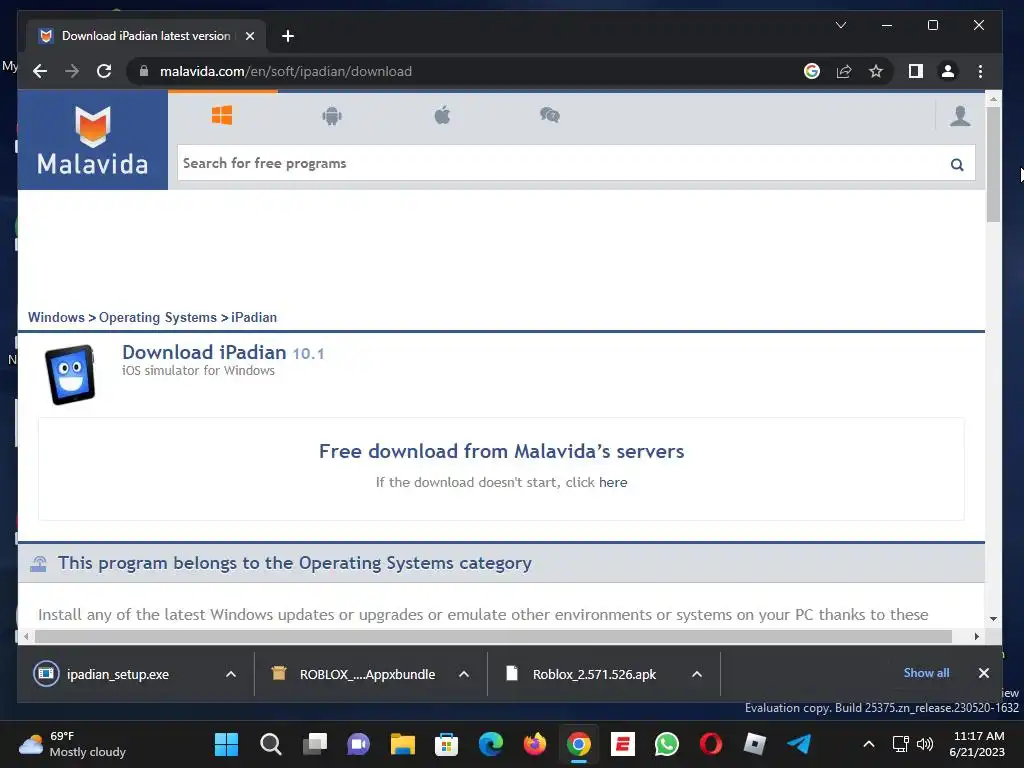Open Telegram from taskbar
The width and height of the screenshot is (1024, 768).
[x=799, y=744]
